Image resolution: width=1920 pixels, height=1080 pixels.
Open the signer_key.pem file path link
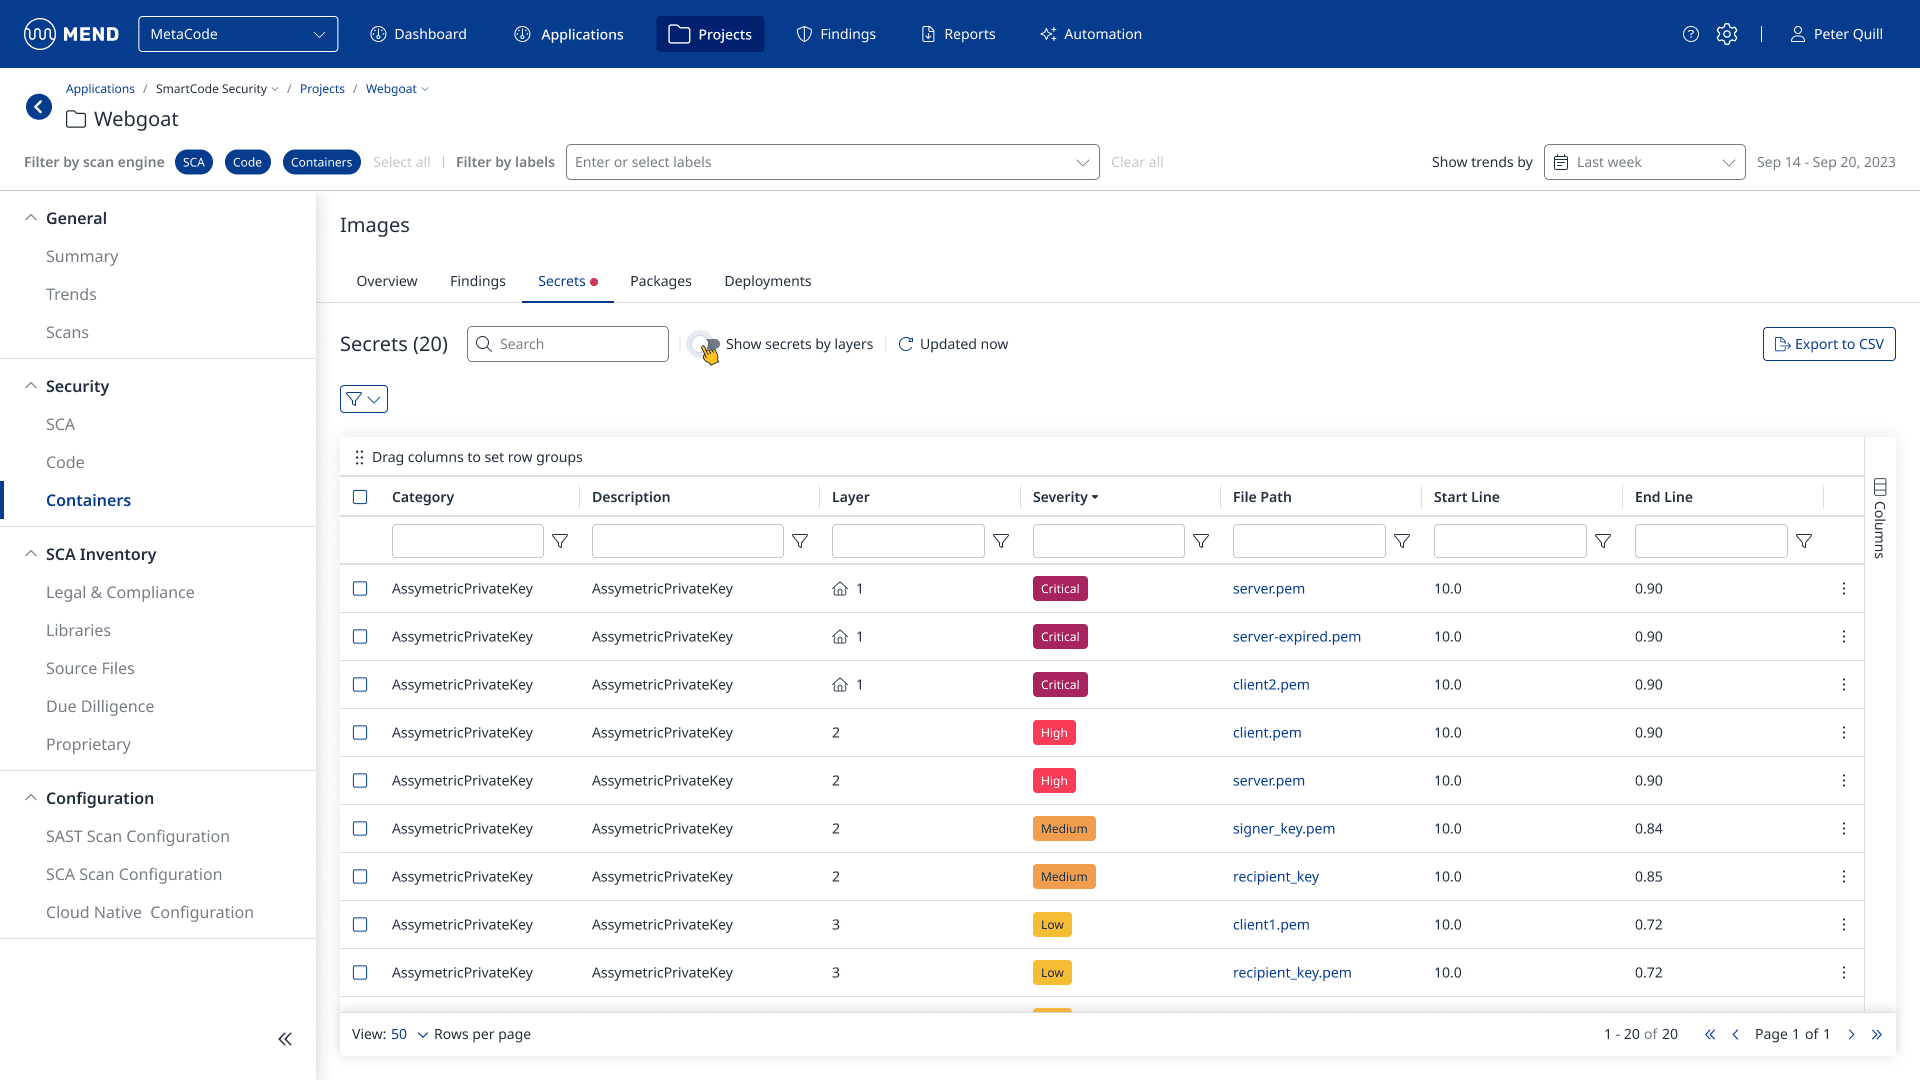point(1283,828)
